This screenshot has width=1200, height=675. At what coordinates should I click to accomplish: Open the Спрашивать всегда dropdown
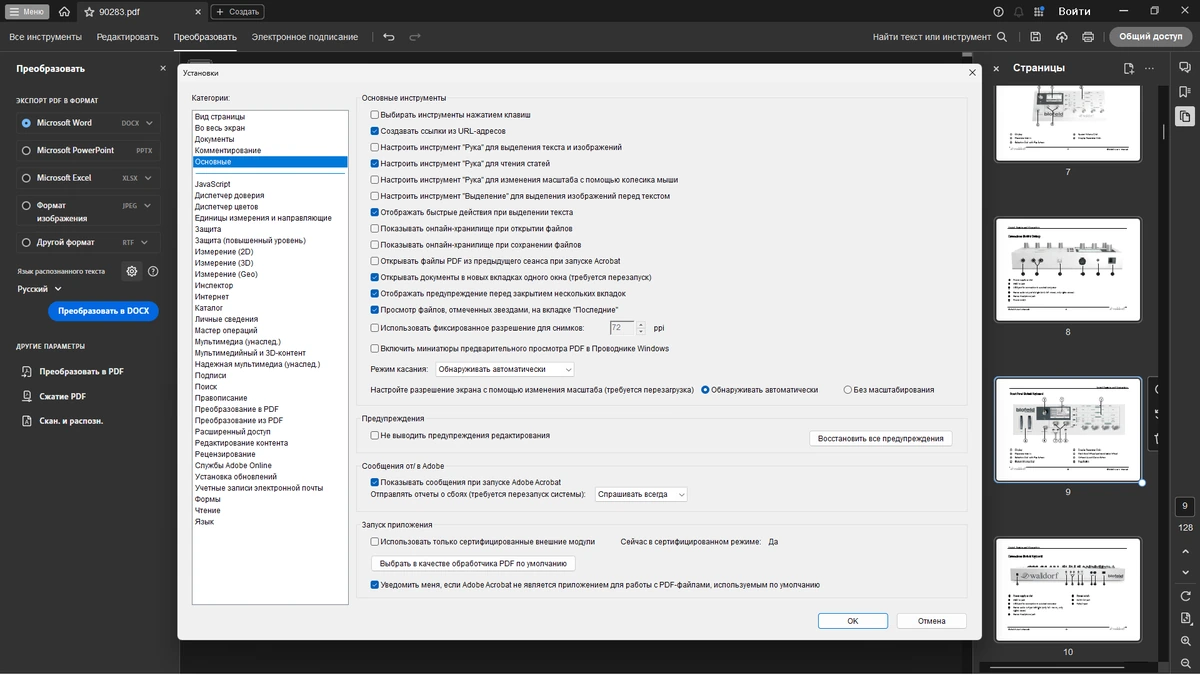(641, 494)
